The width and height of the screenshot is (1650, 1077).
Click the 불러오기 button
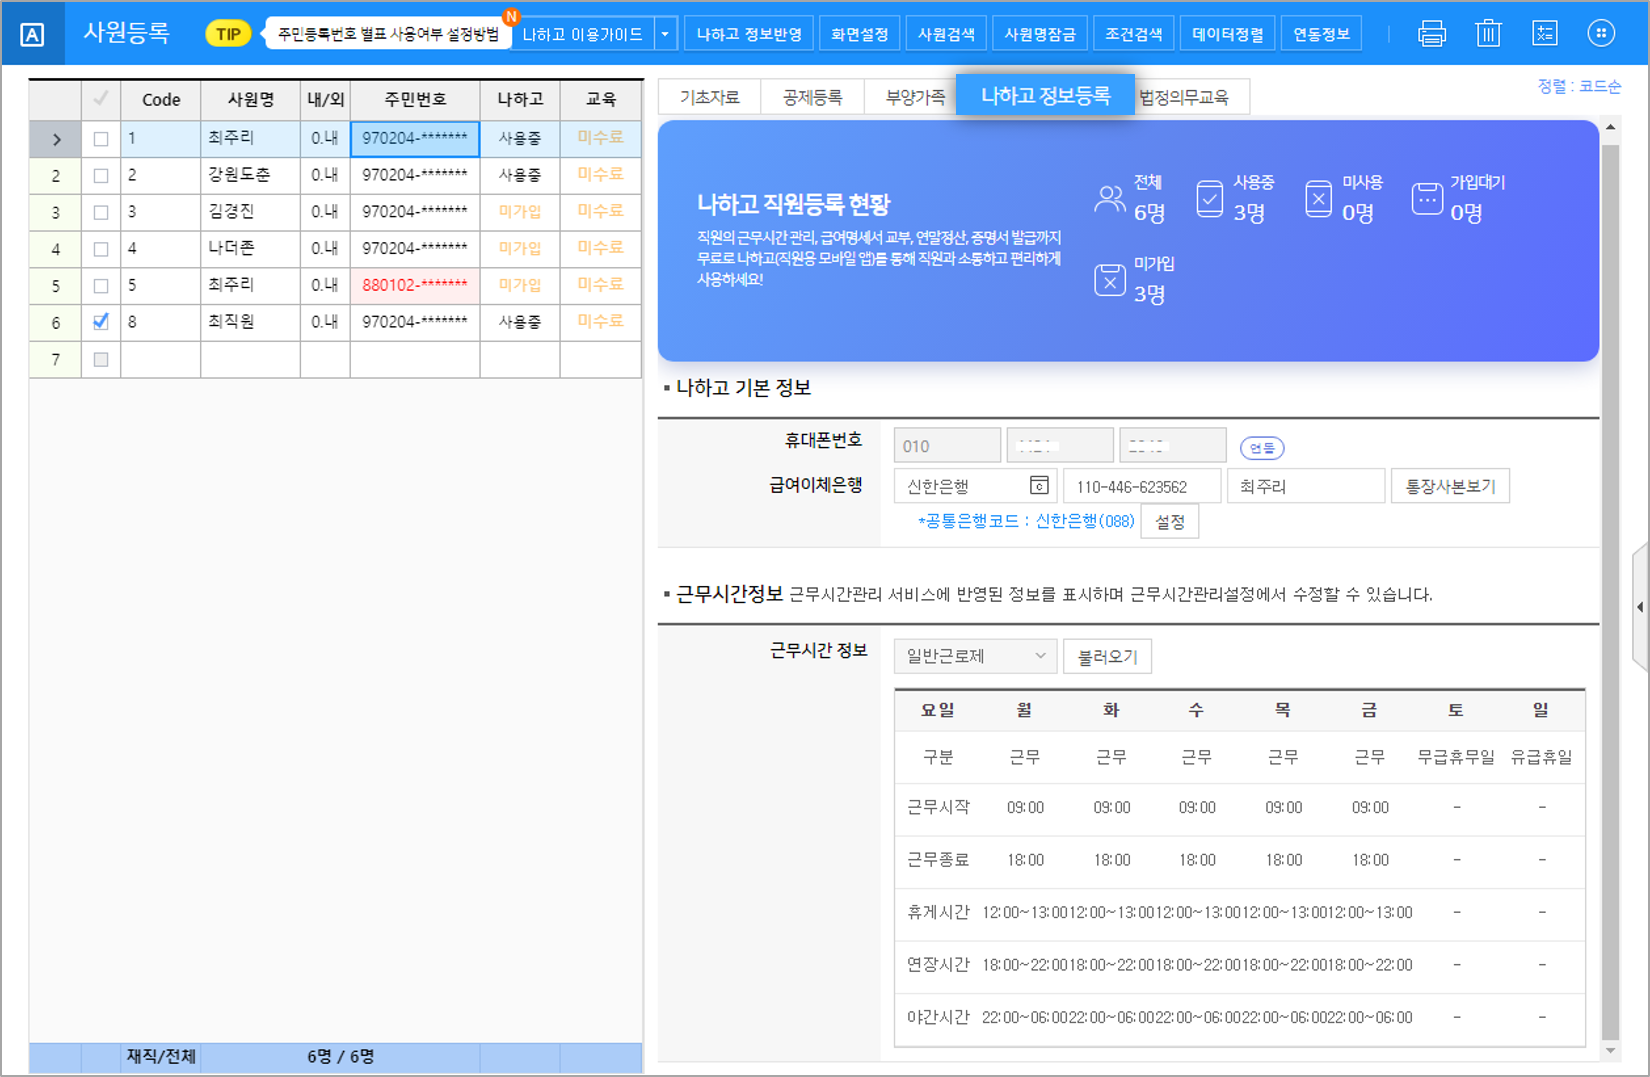tap(1107, 656)
